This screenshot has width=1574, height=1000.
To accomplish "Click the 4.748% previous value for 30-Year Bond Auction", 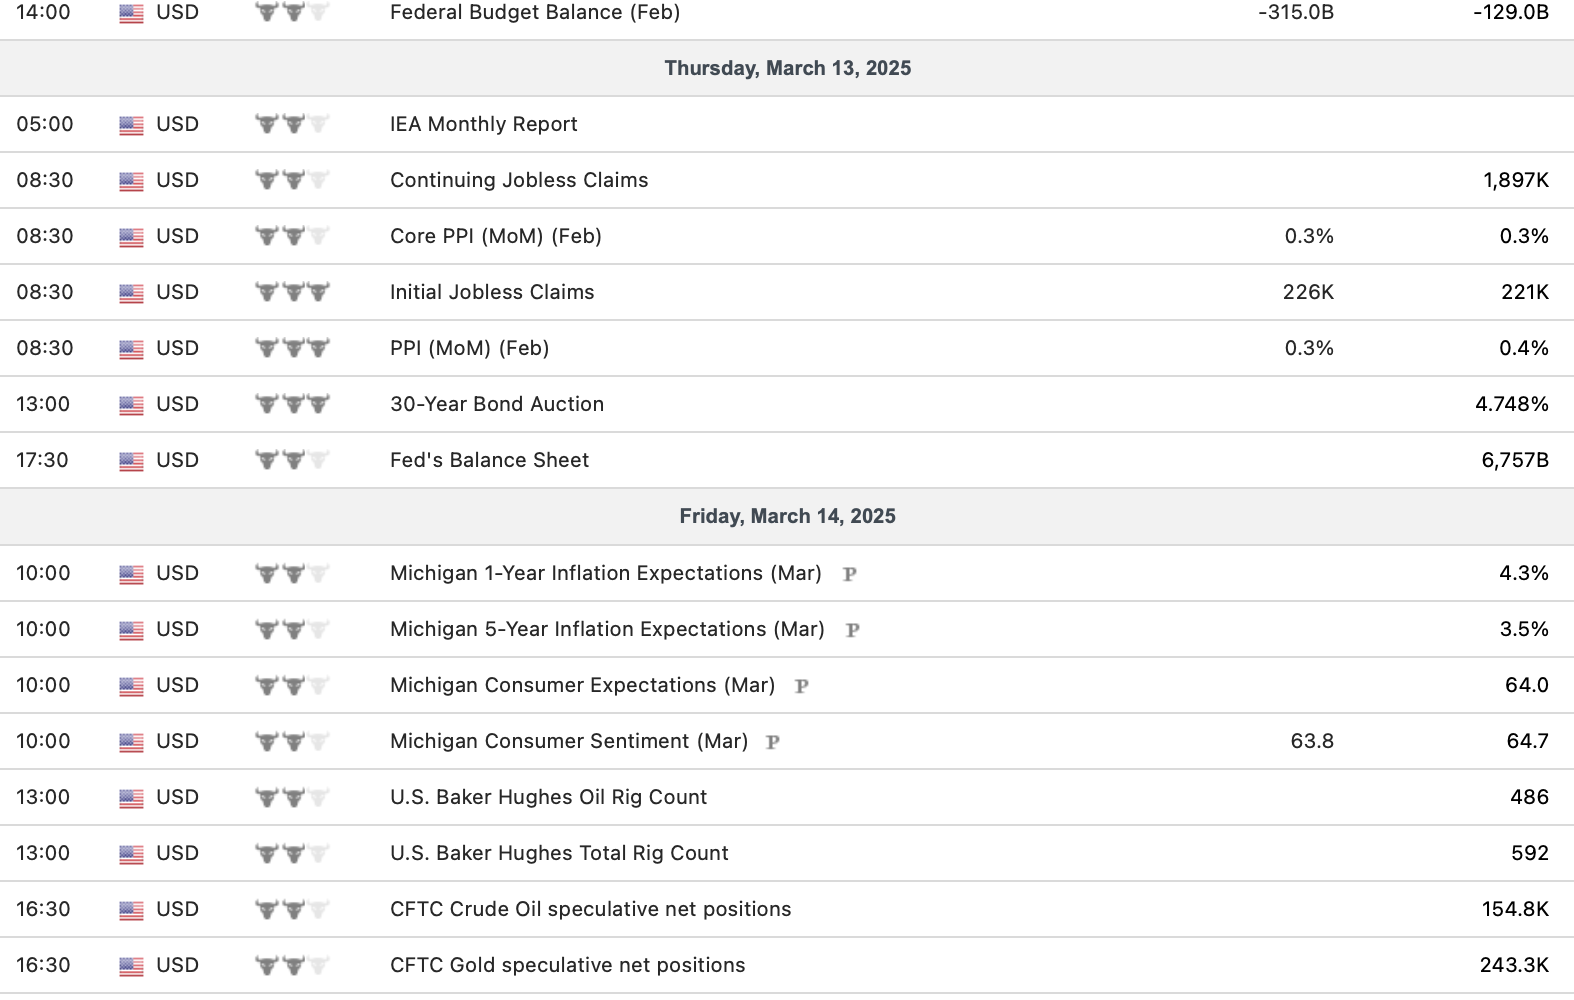I will point(1511,404).
